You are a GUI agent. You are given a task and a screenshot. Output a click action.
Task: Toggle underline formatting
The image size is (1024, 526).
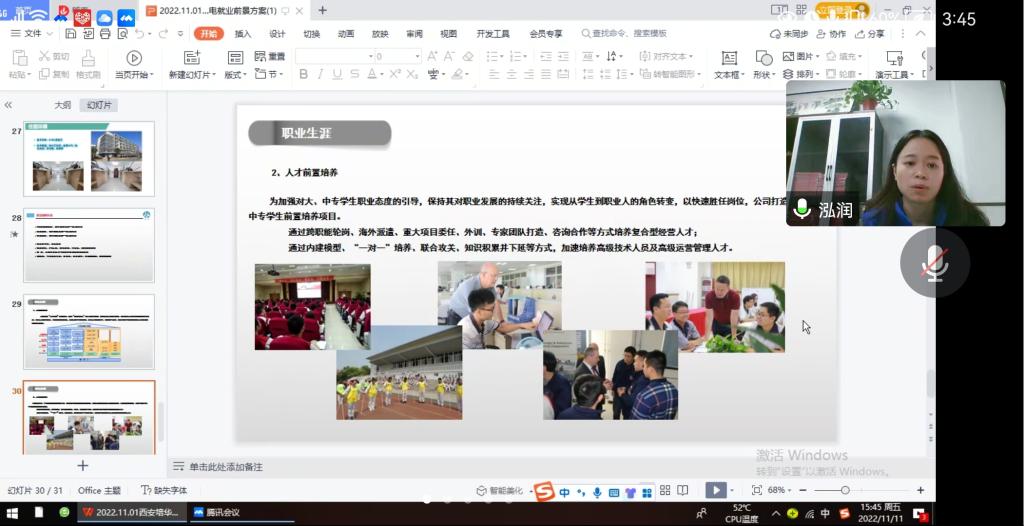click(x=337, y=74)
